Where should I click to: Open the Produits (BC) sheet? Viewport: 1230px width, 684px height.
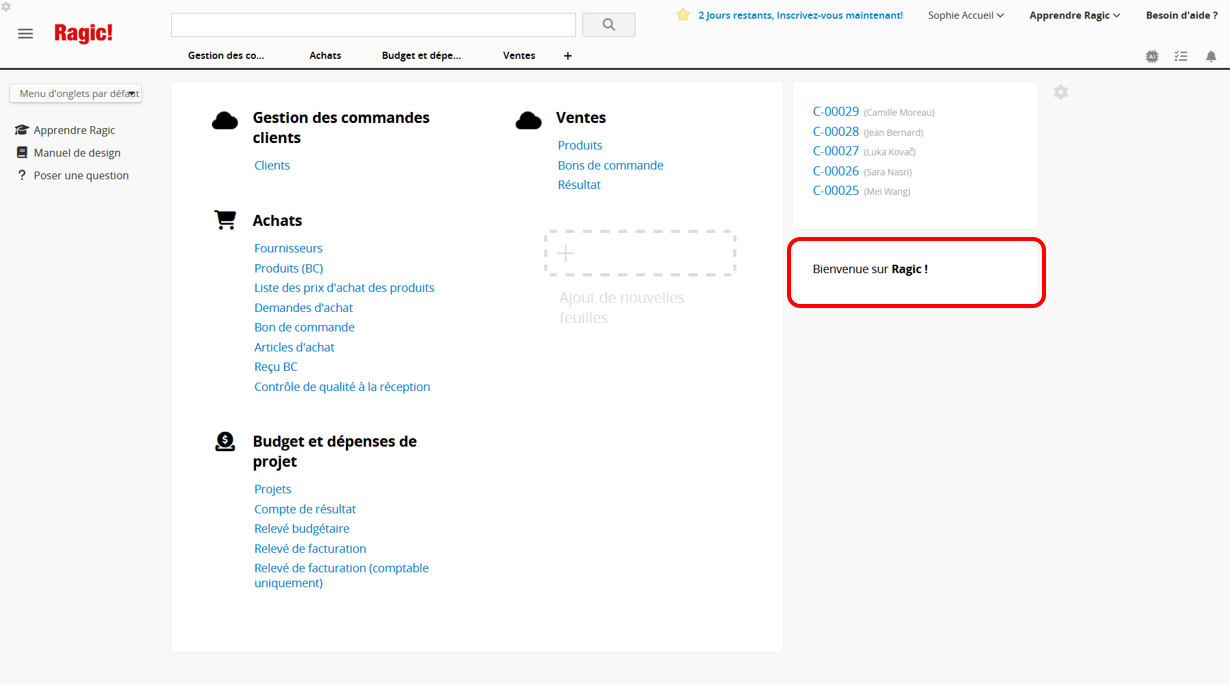pos(288,268)
